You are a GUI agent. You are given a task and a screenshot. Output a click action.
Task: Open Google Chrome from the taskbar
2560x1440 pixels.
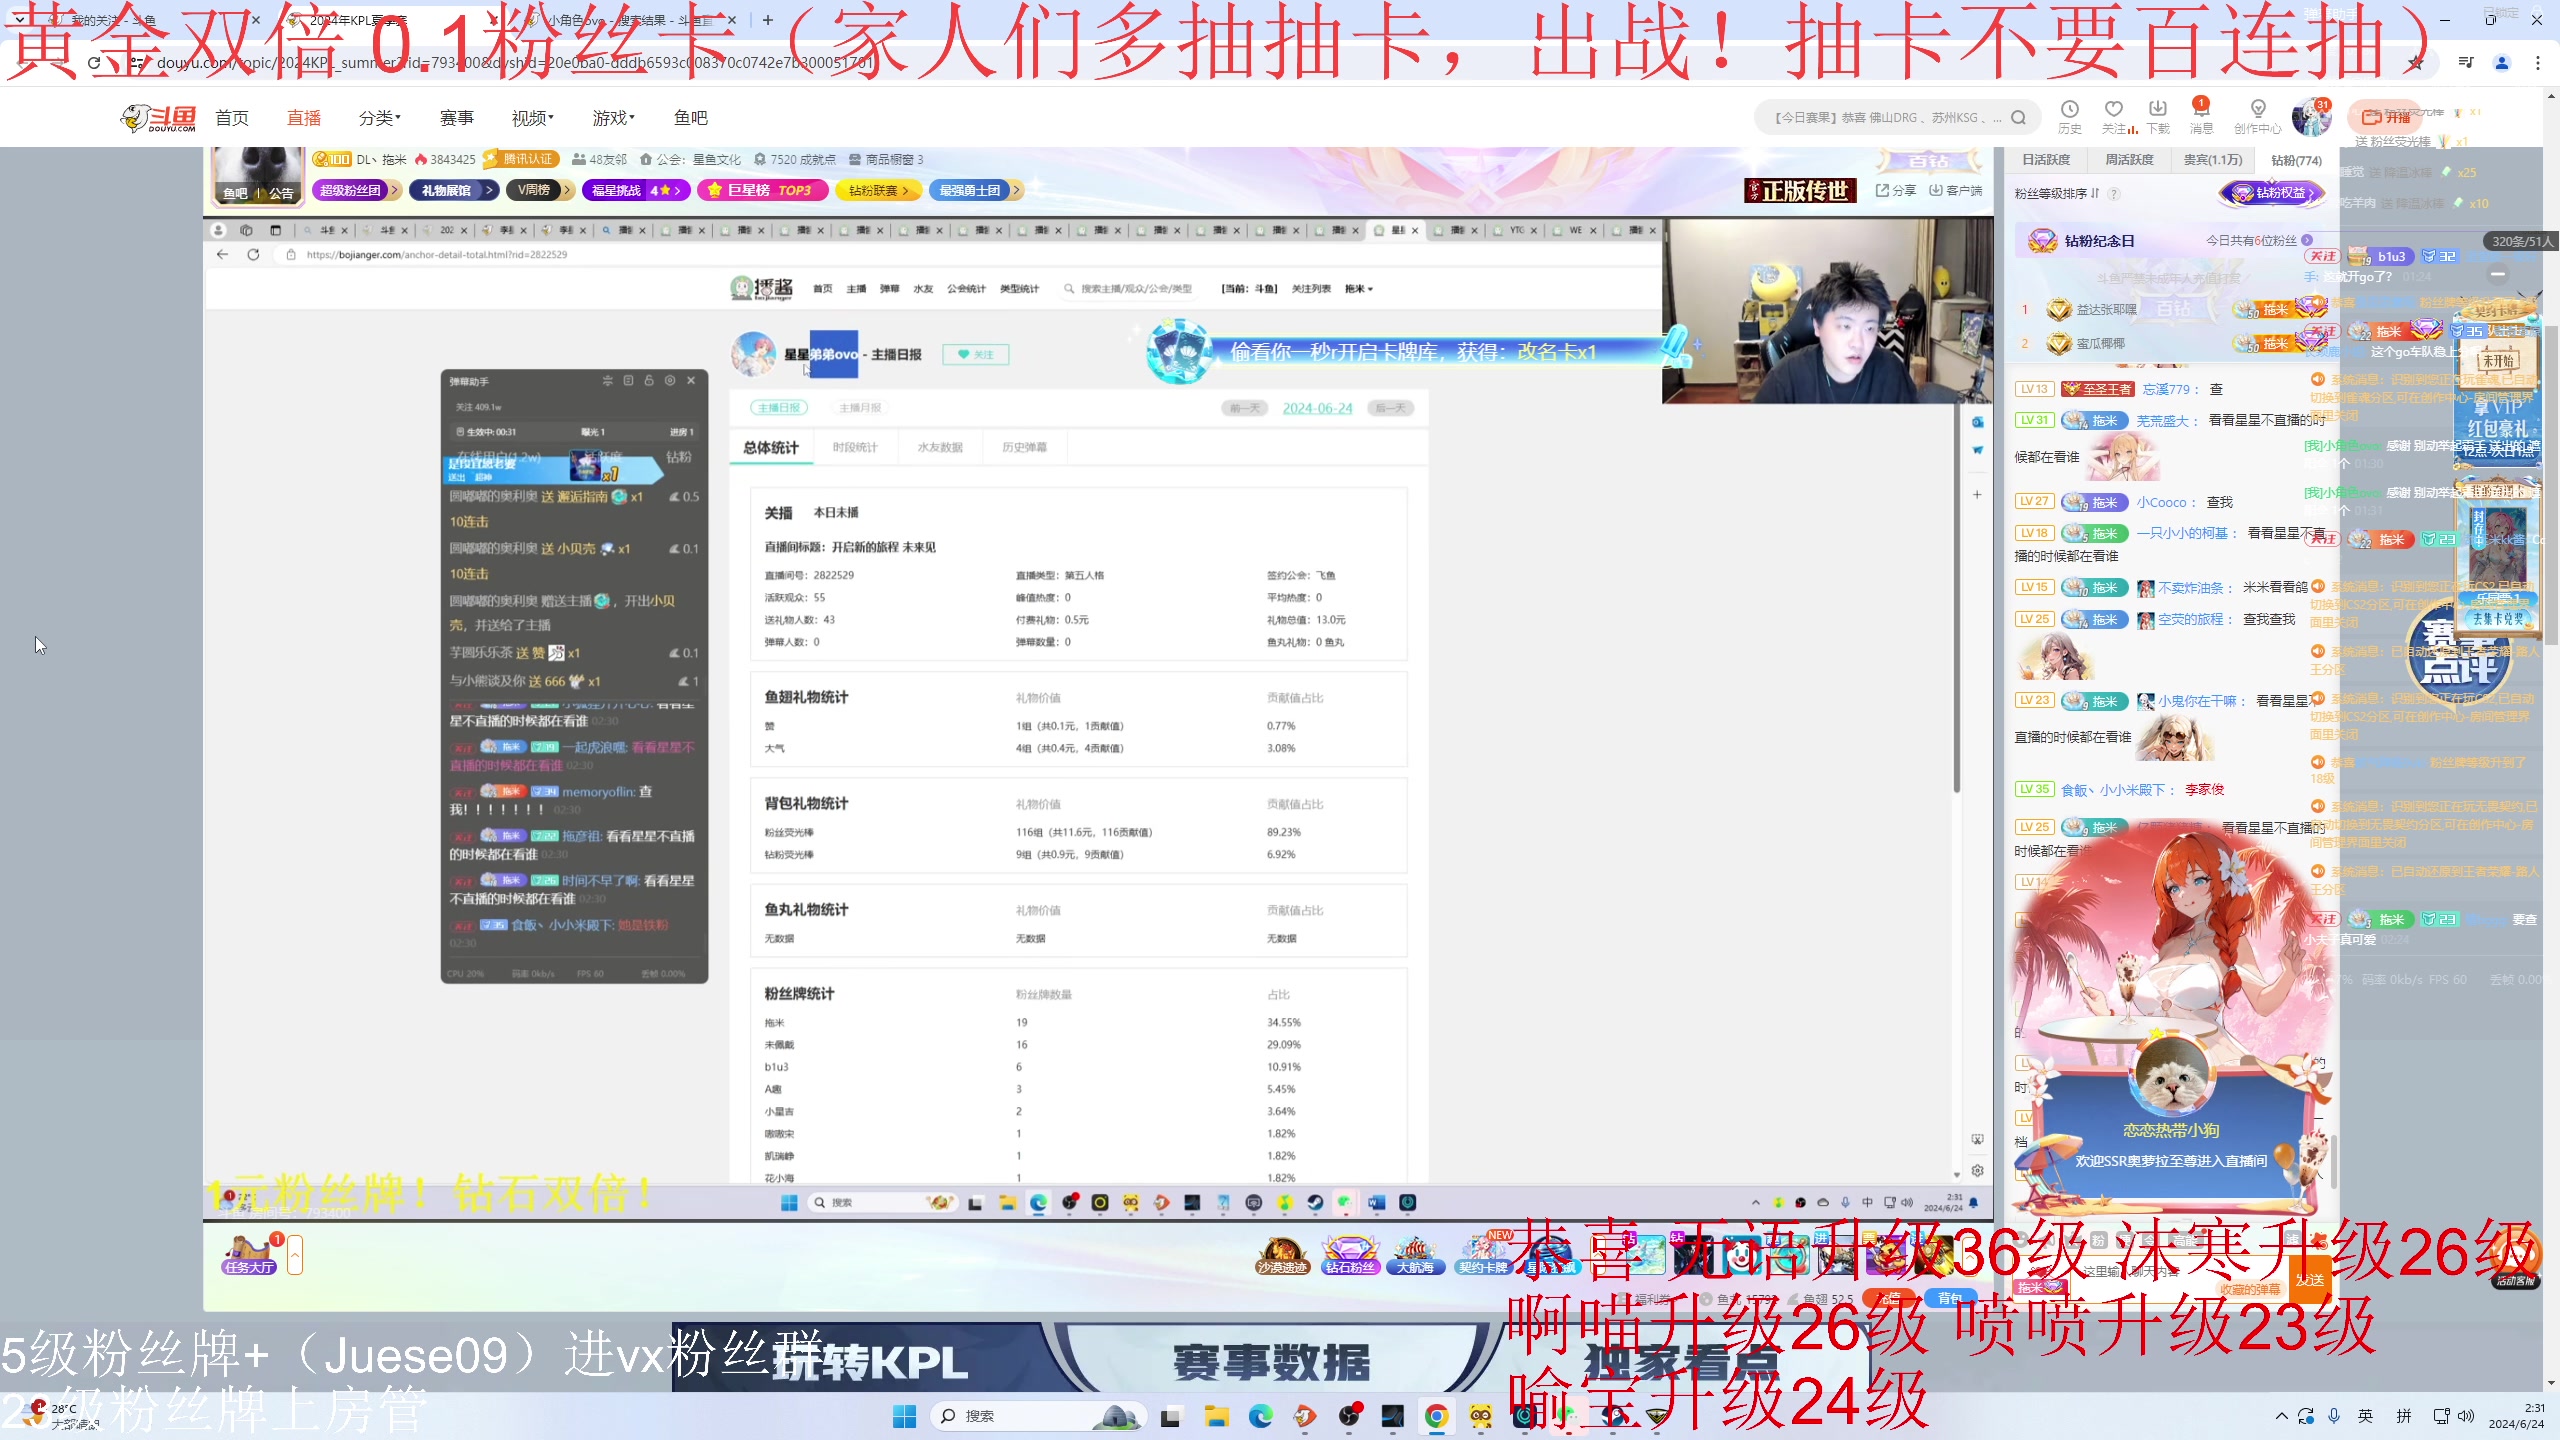1436,1416
